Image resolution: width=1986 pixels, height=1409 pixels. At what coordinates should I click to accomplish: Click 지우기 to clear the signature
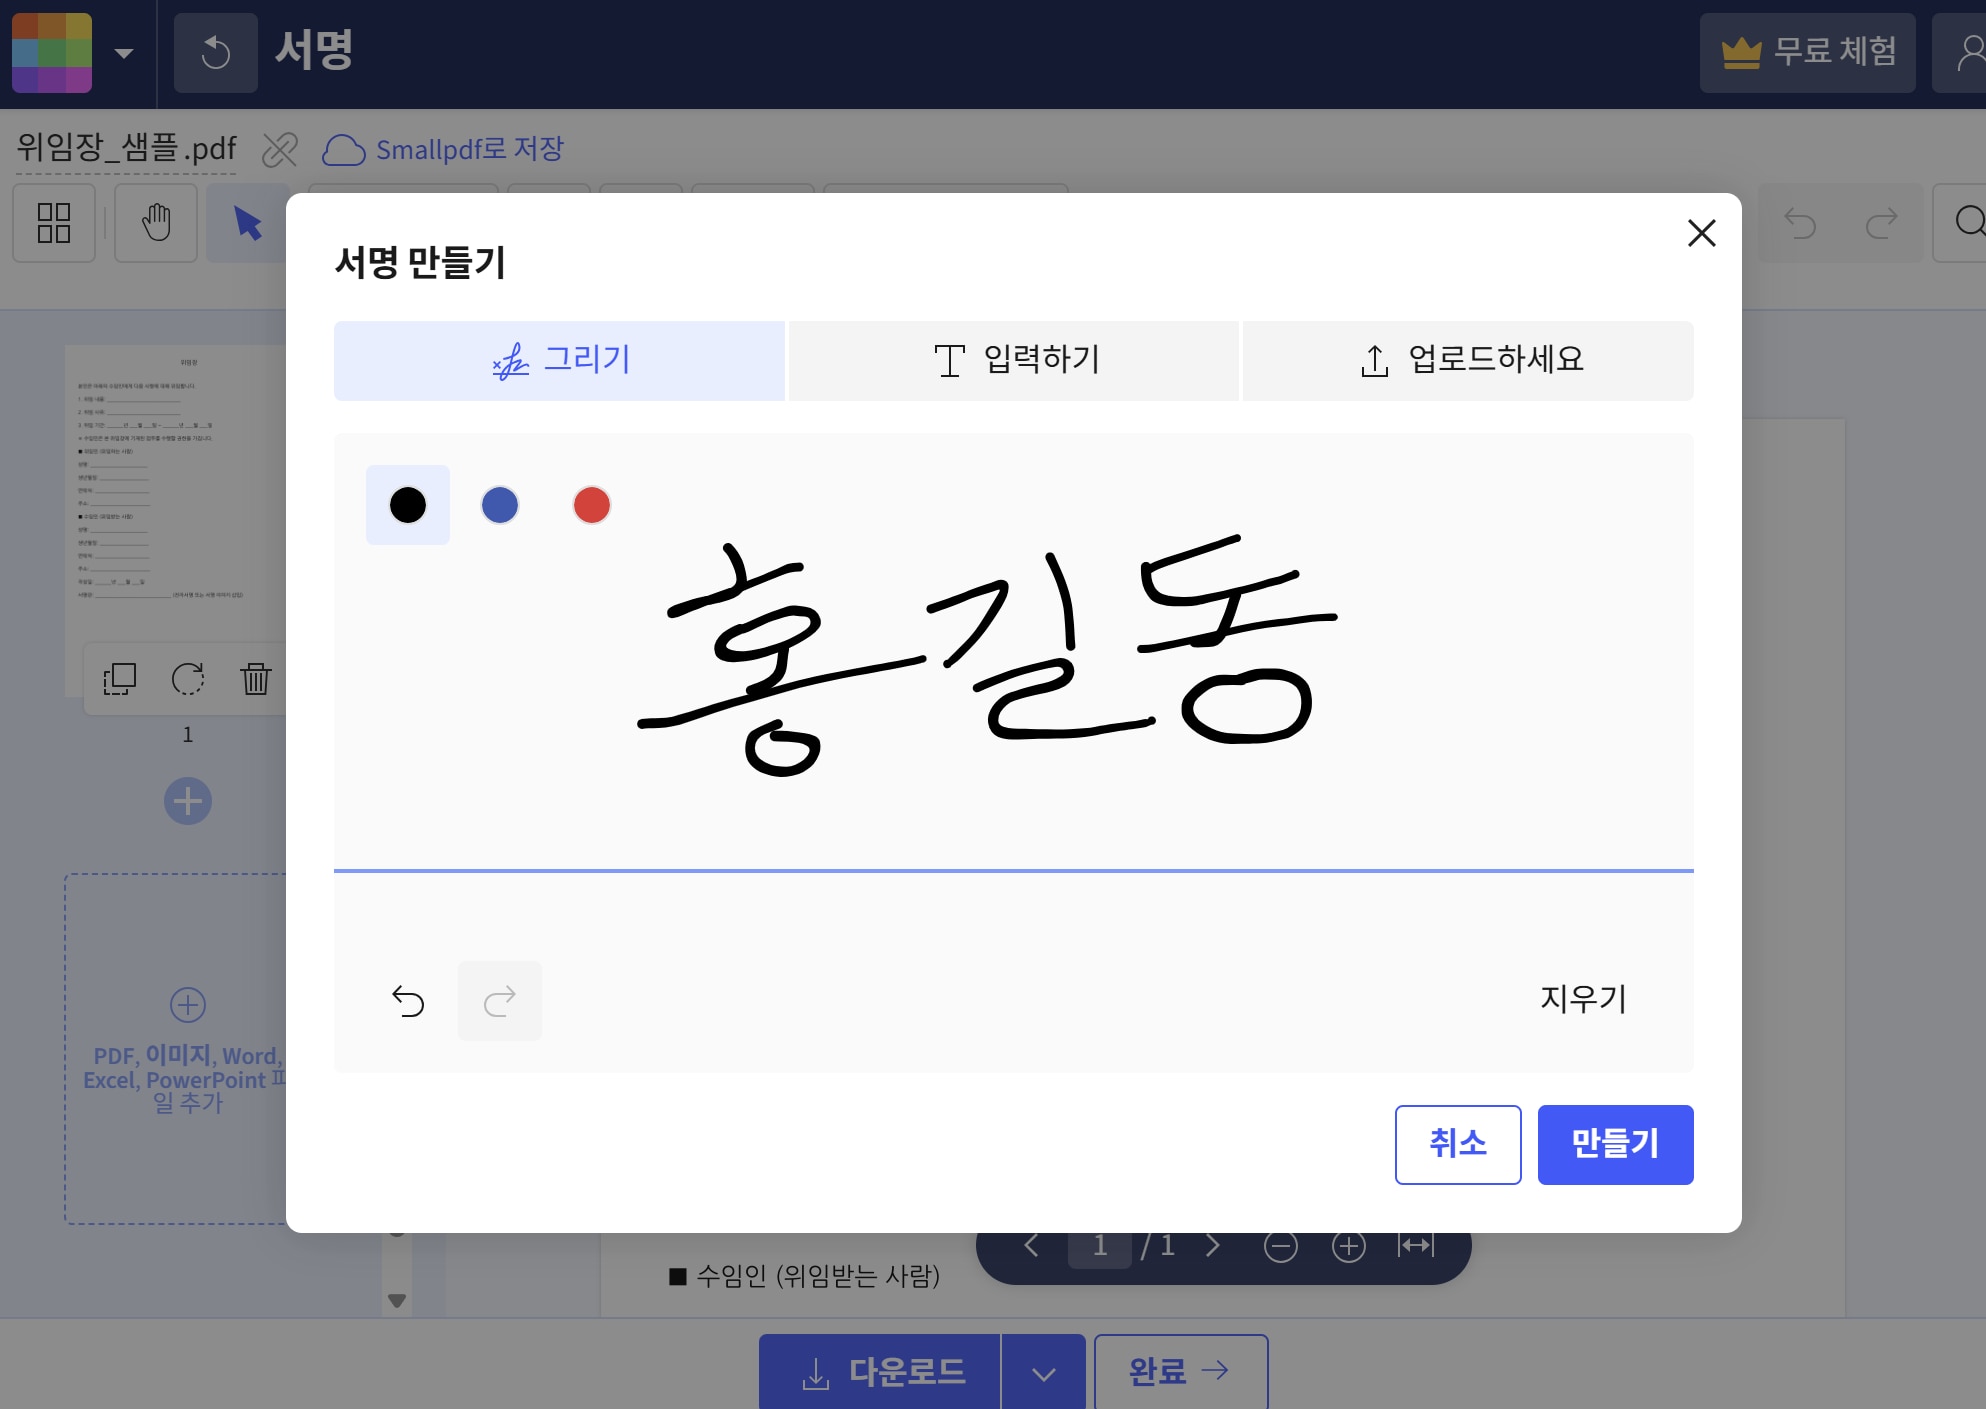click(x=1583, y=999)
